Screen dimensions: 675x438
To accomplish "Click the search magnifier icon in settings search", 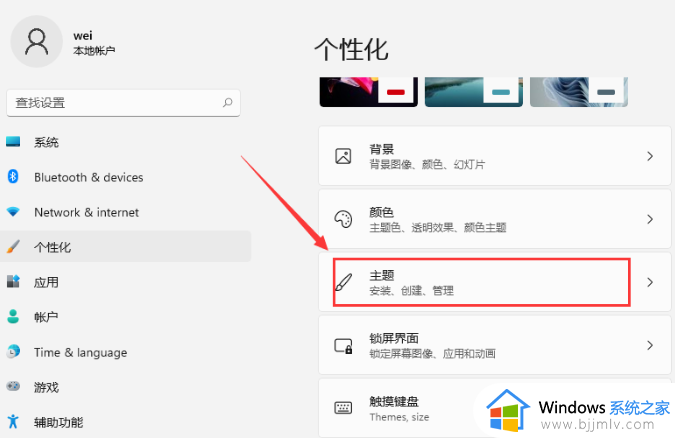I will coord(227,103).
